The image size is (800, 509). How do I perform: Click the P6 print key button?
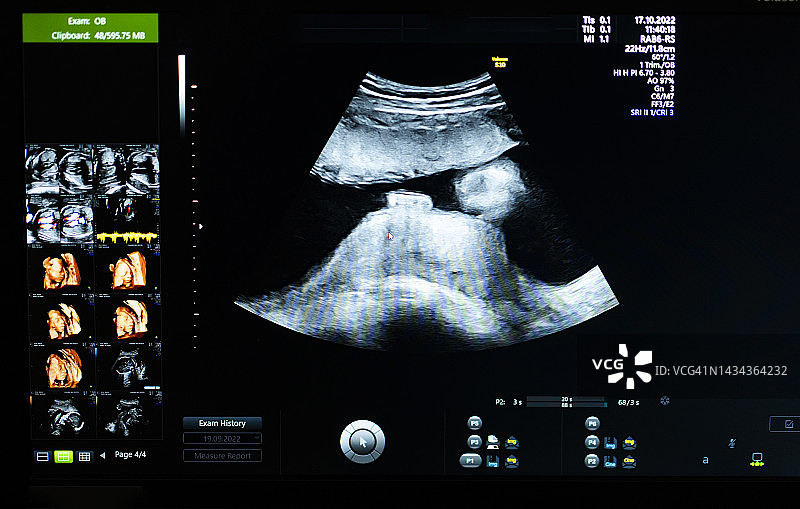tap(592, 423)
